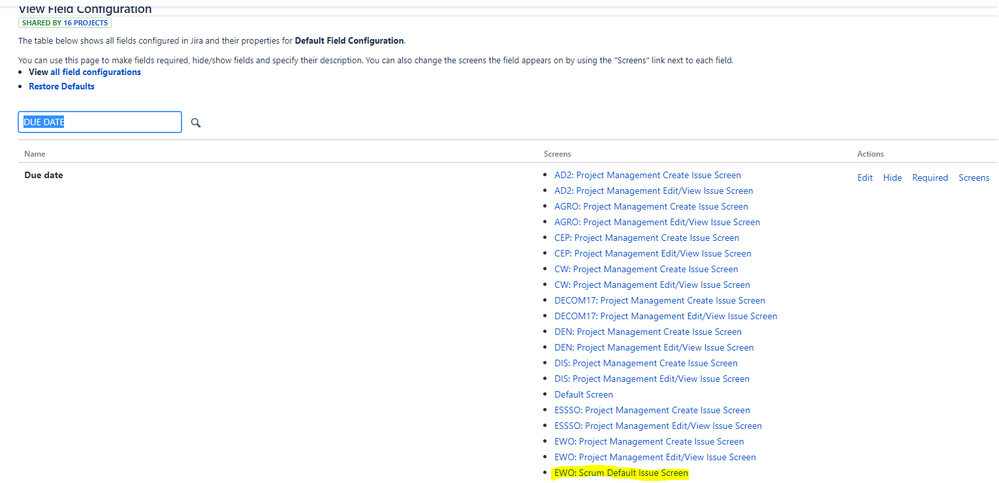The width and height of the screenshot is (999, 483).
Task: Focus the DUE DATE search field
Action: 100,122
